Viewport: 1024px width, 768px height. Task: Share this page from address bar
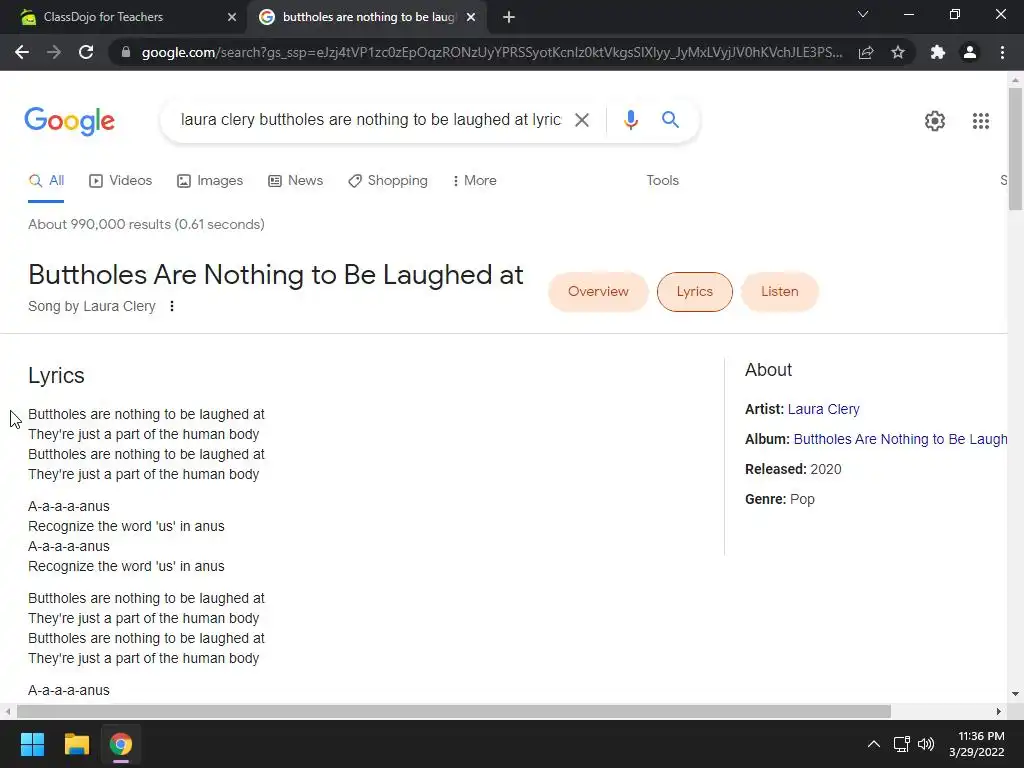click(866, 52)
